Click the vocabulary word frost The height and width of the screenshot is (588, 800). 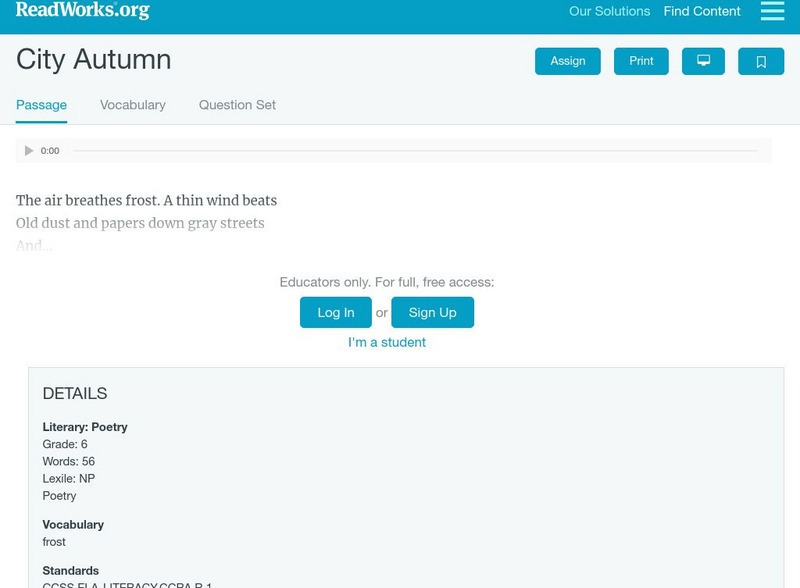pyautogui.click(x=54, y=542)
